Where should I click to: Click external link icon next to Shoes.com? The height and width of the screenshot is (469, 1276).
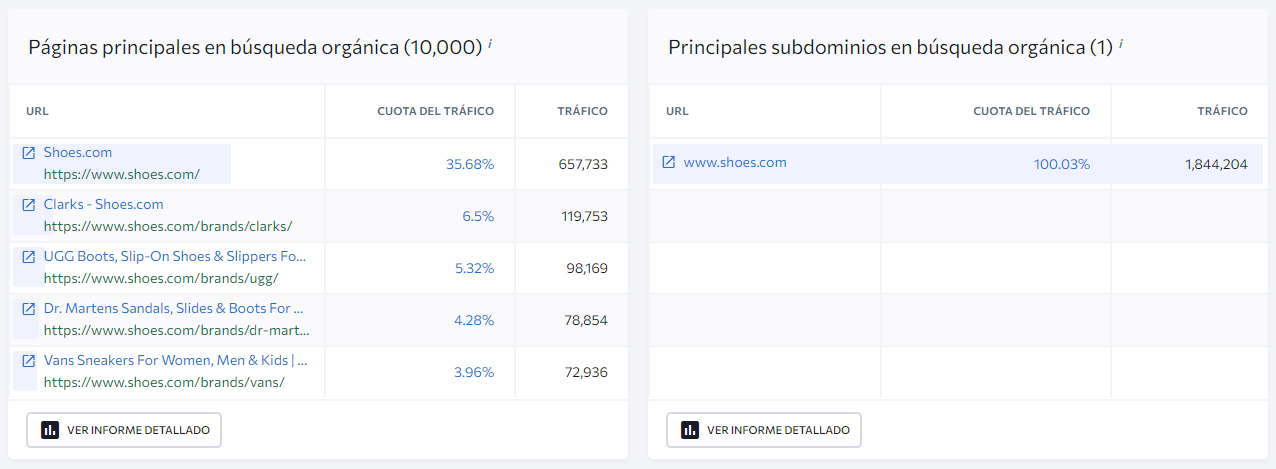coord(28,153)
